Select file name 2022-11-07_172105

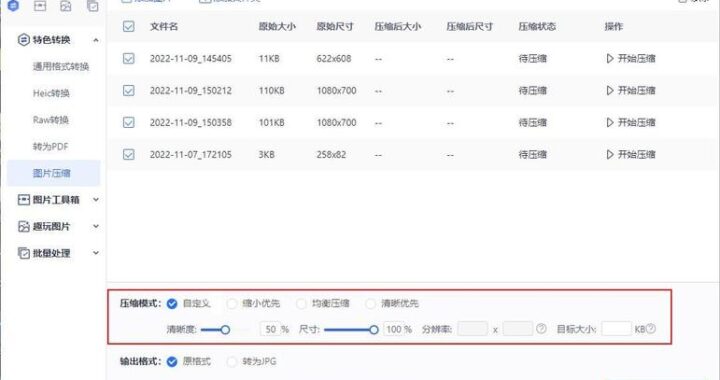[x=191, y=155]
